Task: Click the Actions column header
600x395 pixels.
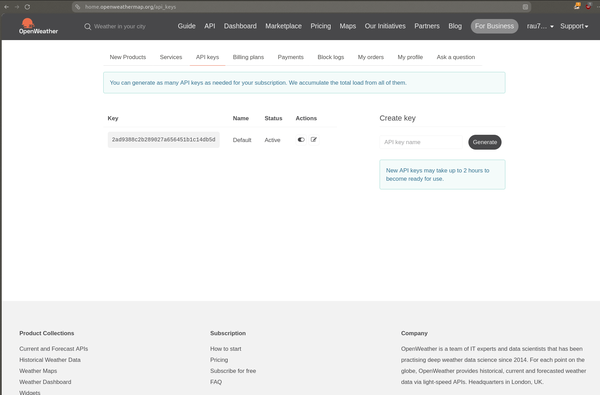Action: (306, 118)
